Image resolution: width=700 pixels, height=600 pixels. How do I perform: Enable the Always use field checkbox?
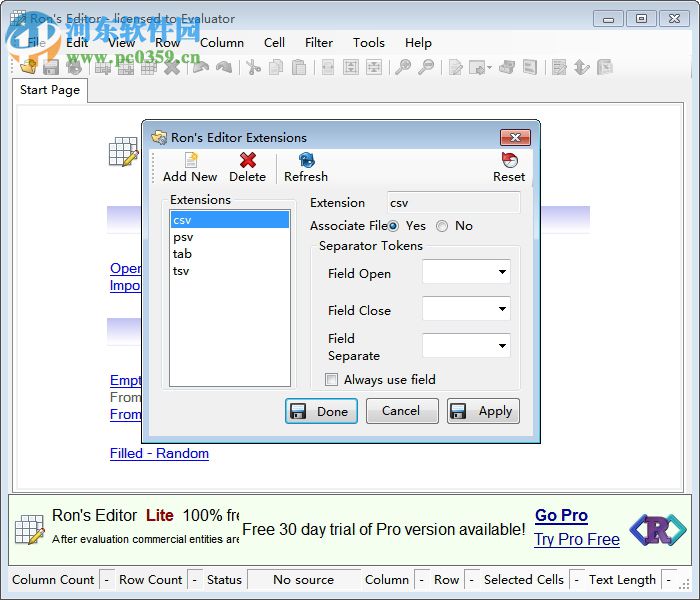[331, 379]
